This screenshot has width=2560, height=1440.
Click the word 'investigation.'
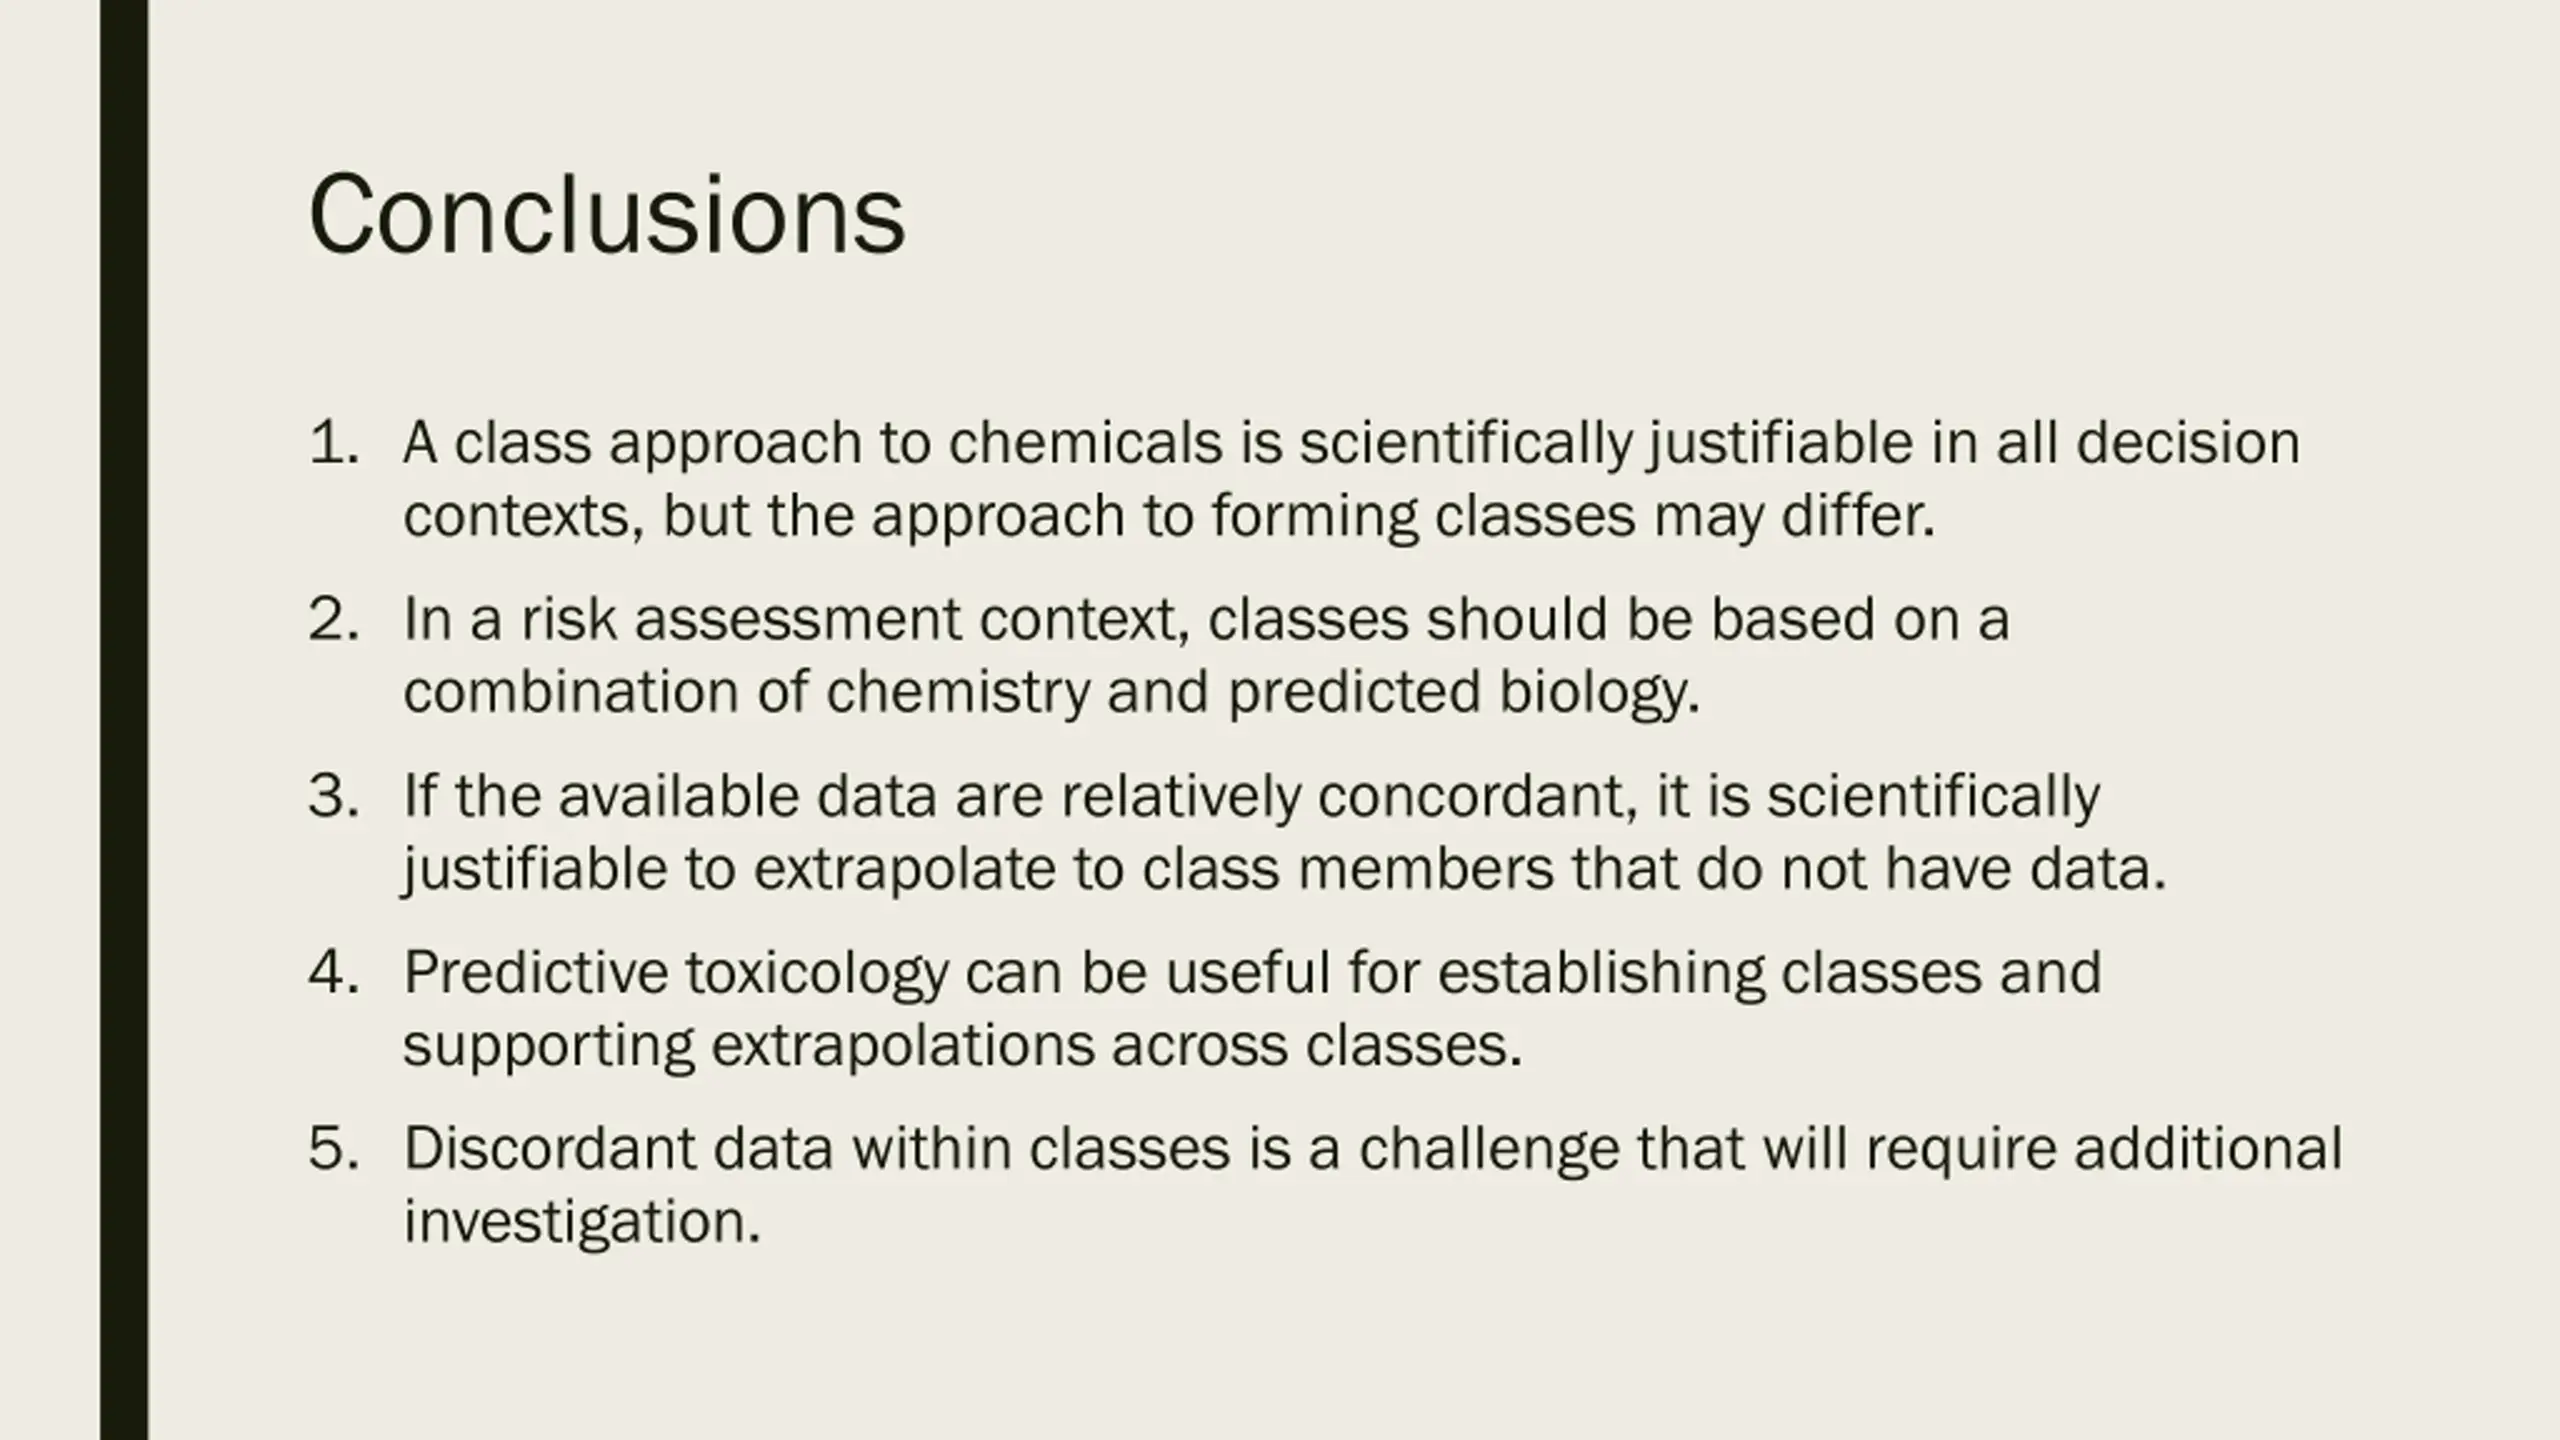pos(582,1222)
